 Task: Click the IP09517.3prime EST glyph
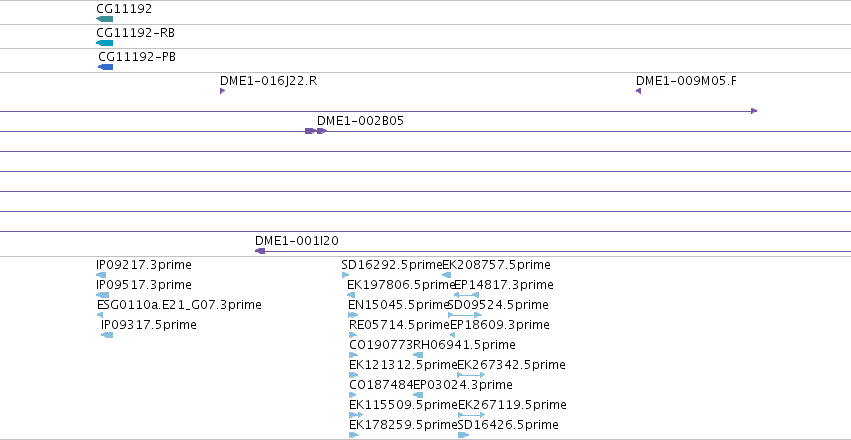[102, 295]
